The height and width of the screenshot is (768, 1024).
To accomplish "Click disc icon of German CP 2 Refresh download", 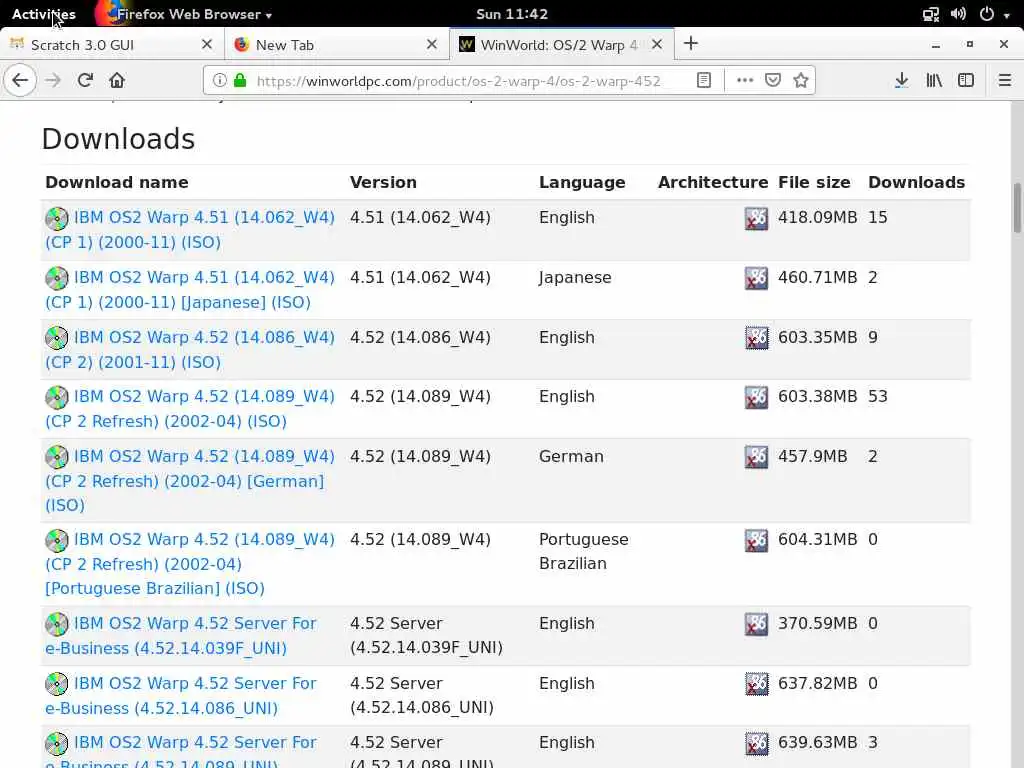I will click(57, 457).
